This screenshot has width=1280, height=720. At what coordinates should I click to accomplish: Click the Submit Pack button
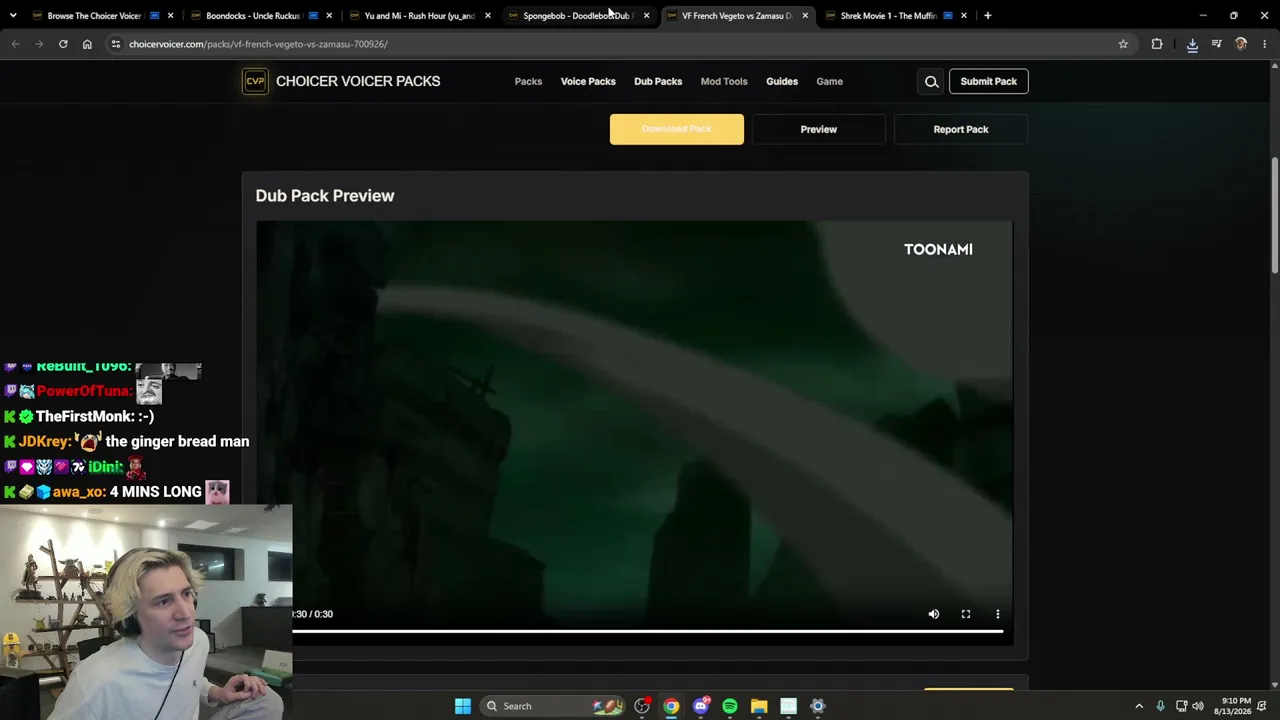pyautogui.click(x=988, y=82)
